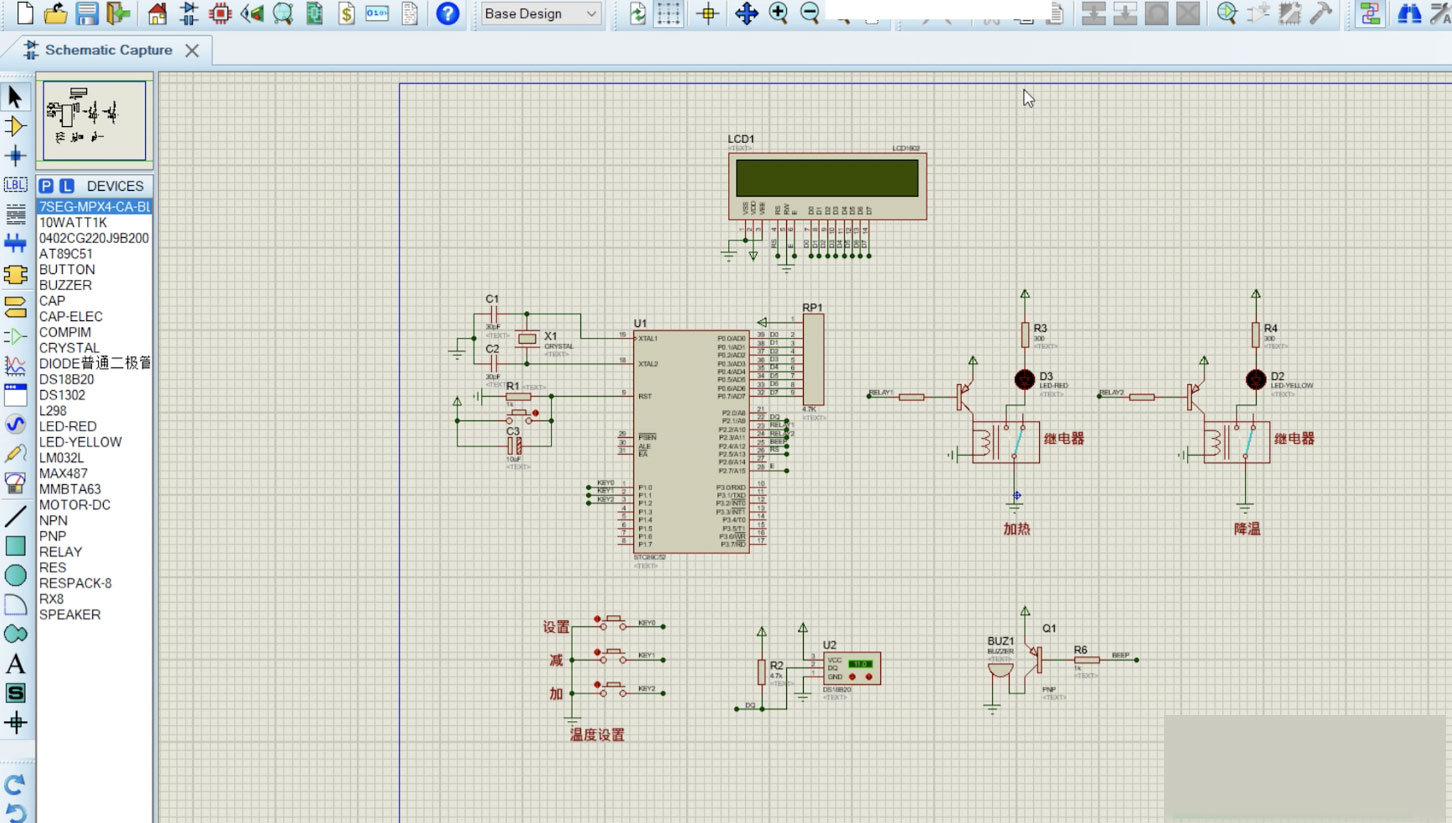
Task: Choose the Wire Label mode tool
Action: [x=15, y=185]
